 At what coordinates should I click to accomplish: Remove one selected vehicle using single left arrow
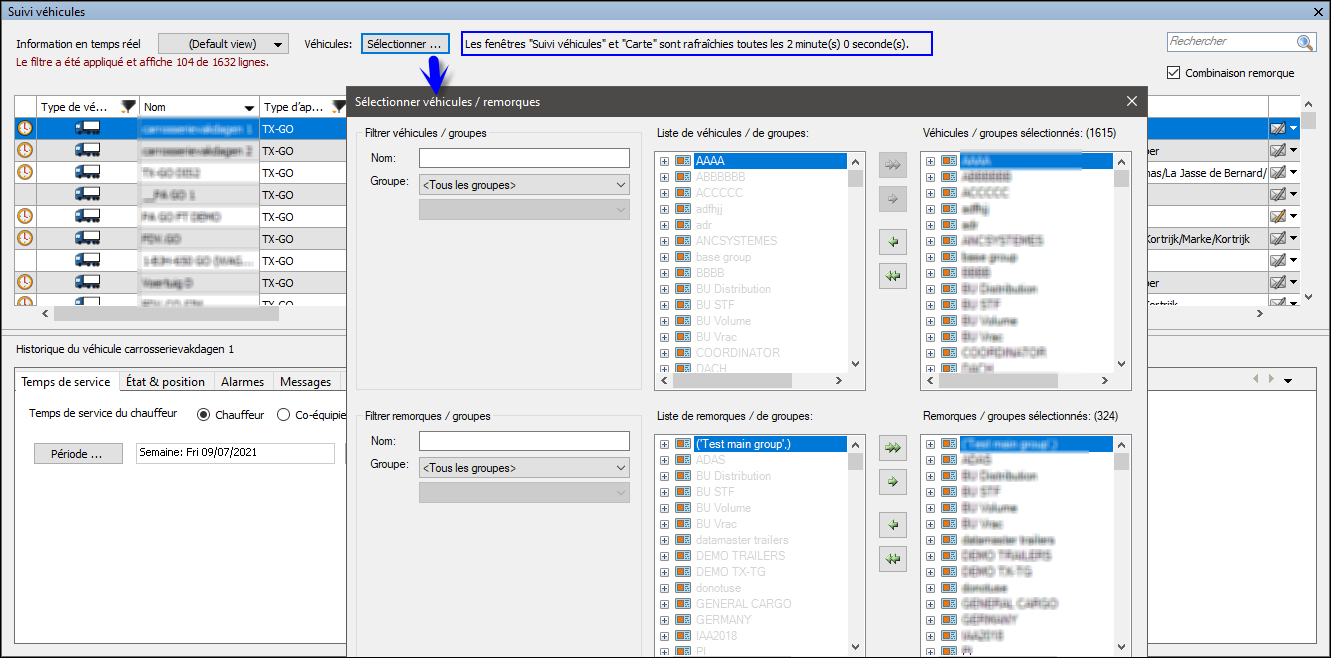[892, 241]
